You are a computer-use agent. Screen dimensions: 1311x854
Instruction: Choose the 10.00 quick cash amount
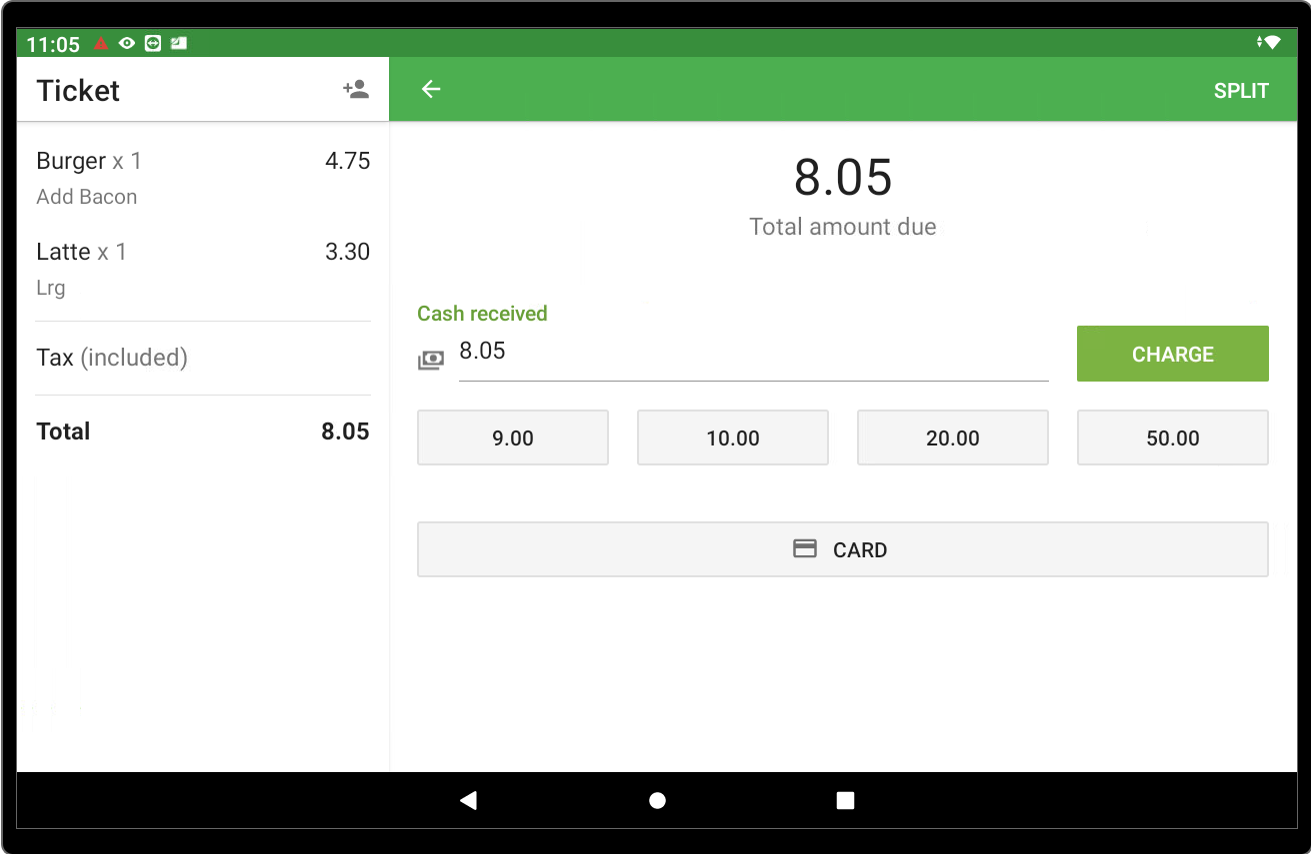[732, 438]
